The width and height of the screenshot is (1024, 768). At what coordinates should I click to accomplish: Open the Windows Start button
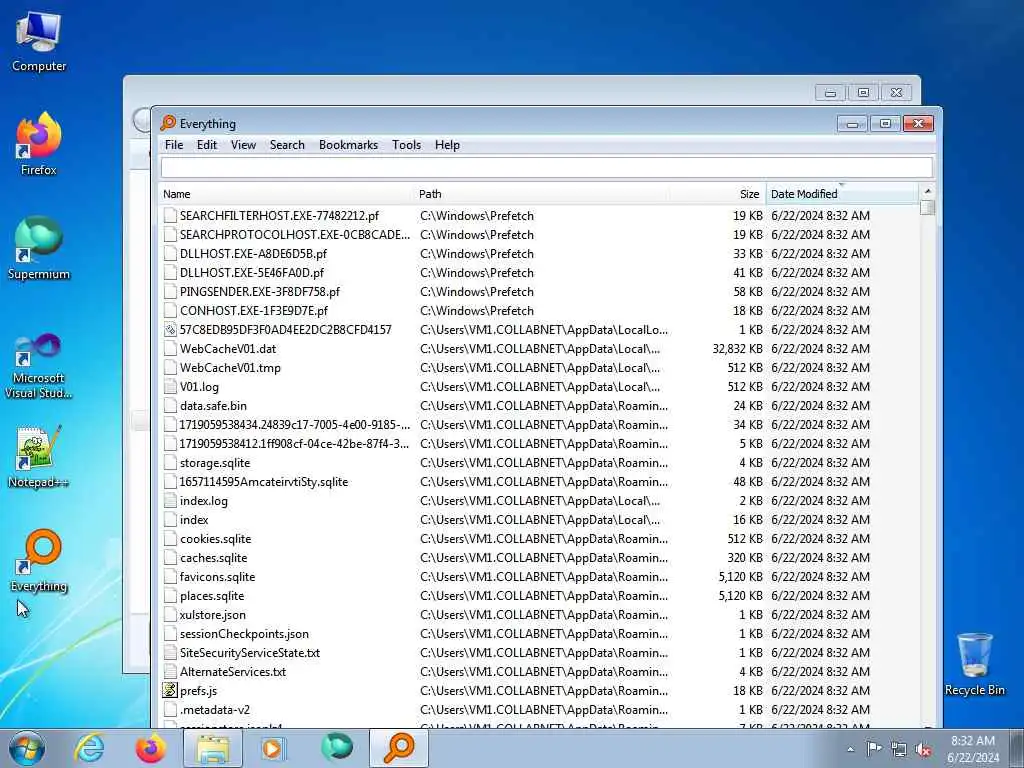pyautogui.click(x=27, y=748)
